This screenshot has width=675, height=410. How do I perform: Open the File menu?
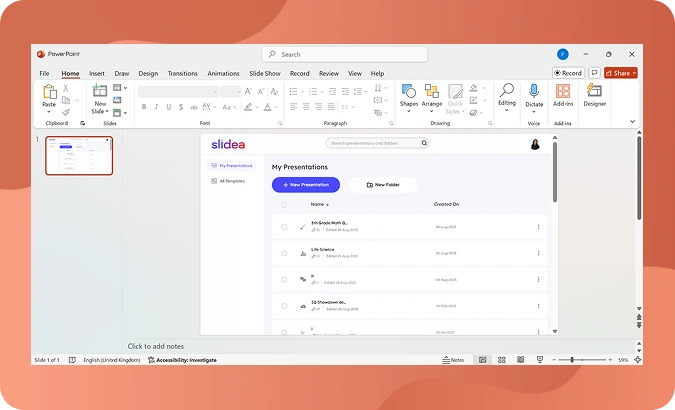44,74
